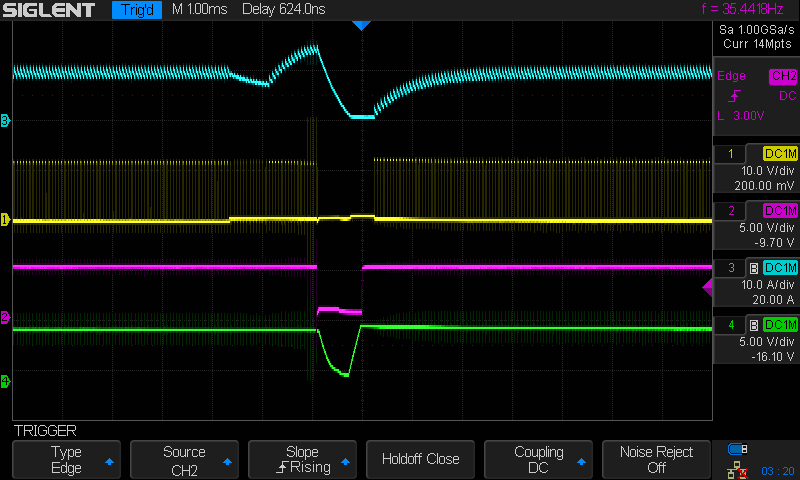Open channel 1 tab labeled 1
The height and width of the screenshot is (480, 800).
(731, 154)
